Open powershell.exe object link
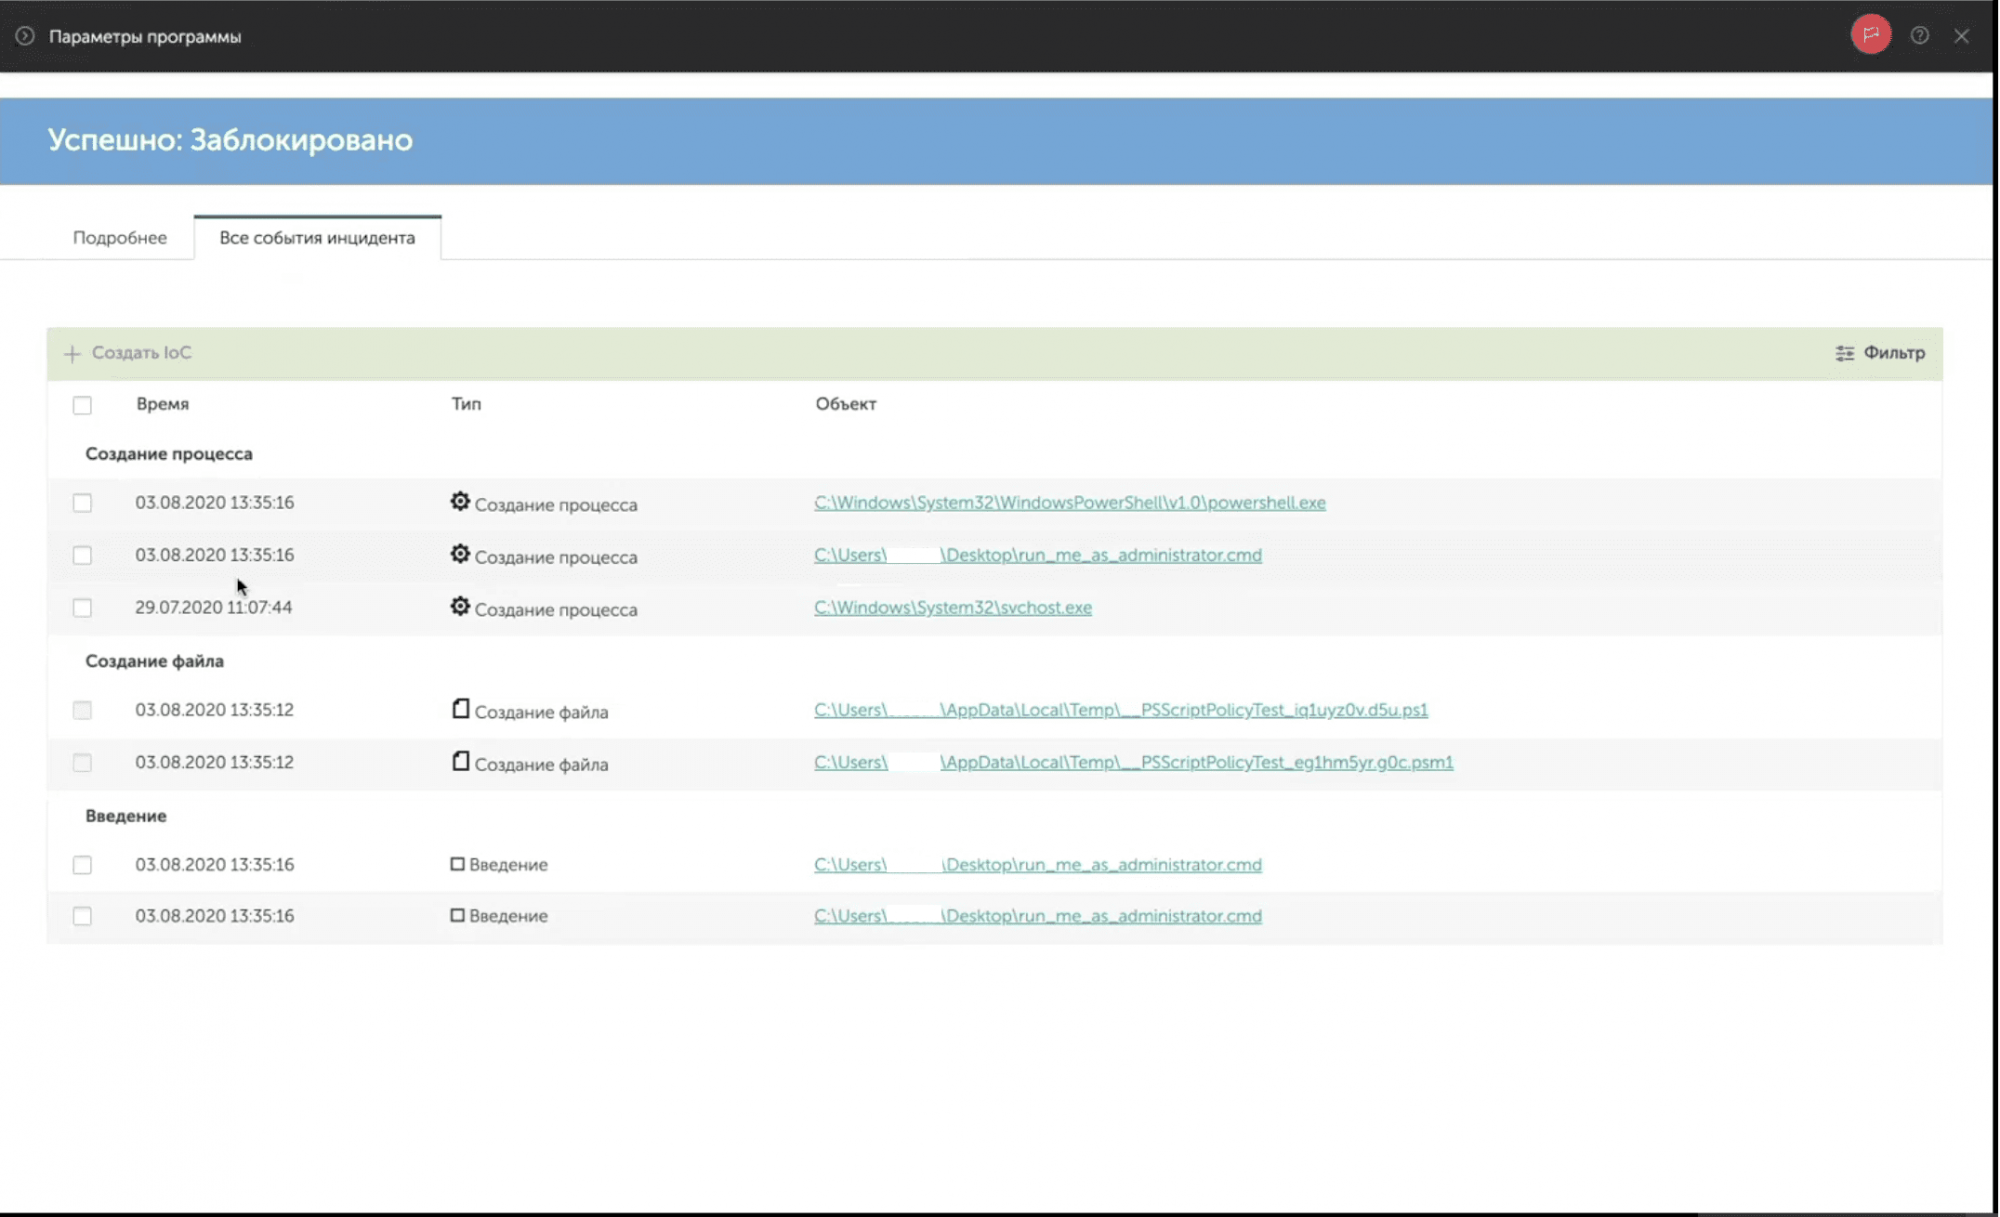Screen dimensions: 2000x1217 [x=1069, y=503]
